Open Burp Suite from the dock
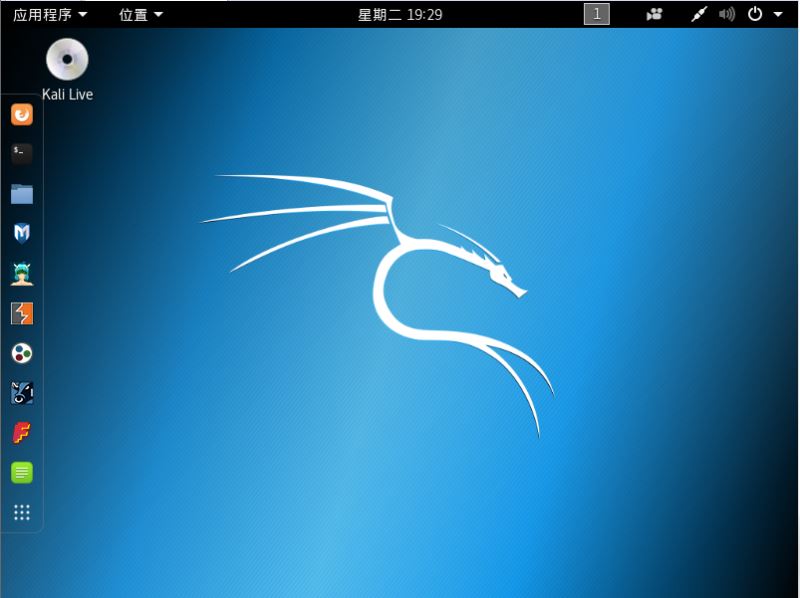 [22, 313]
